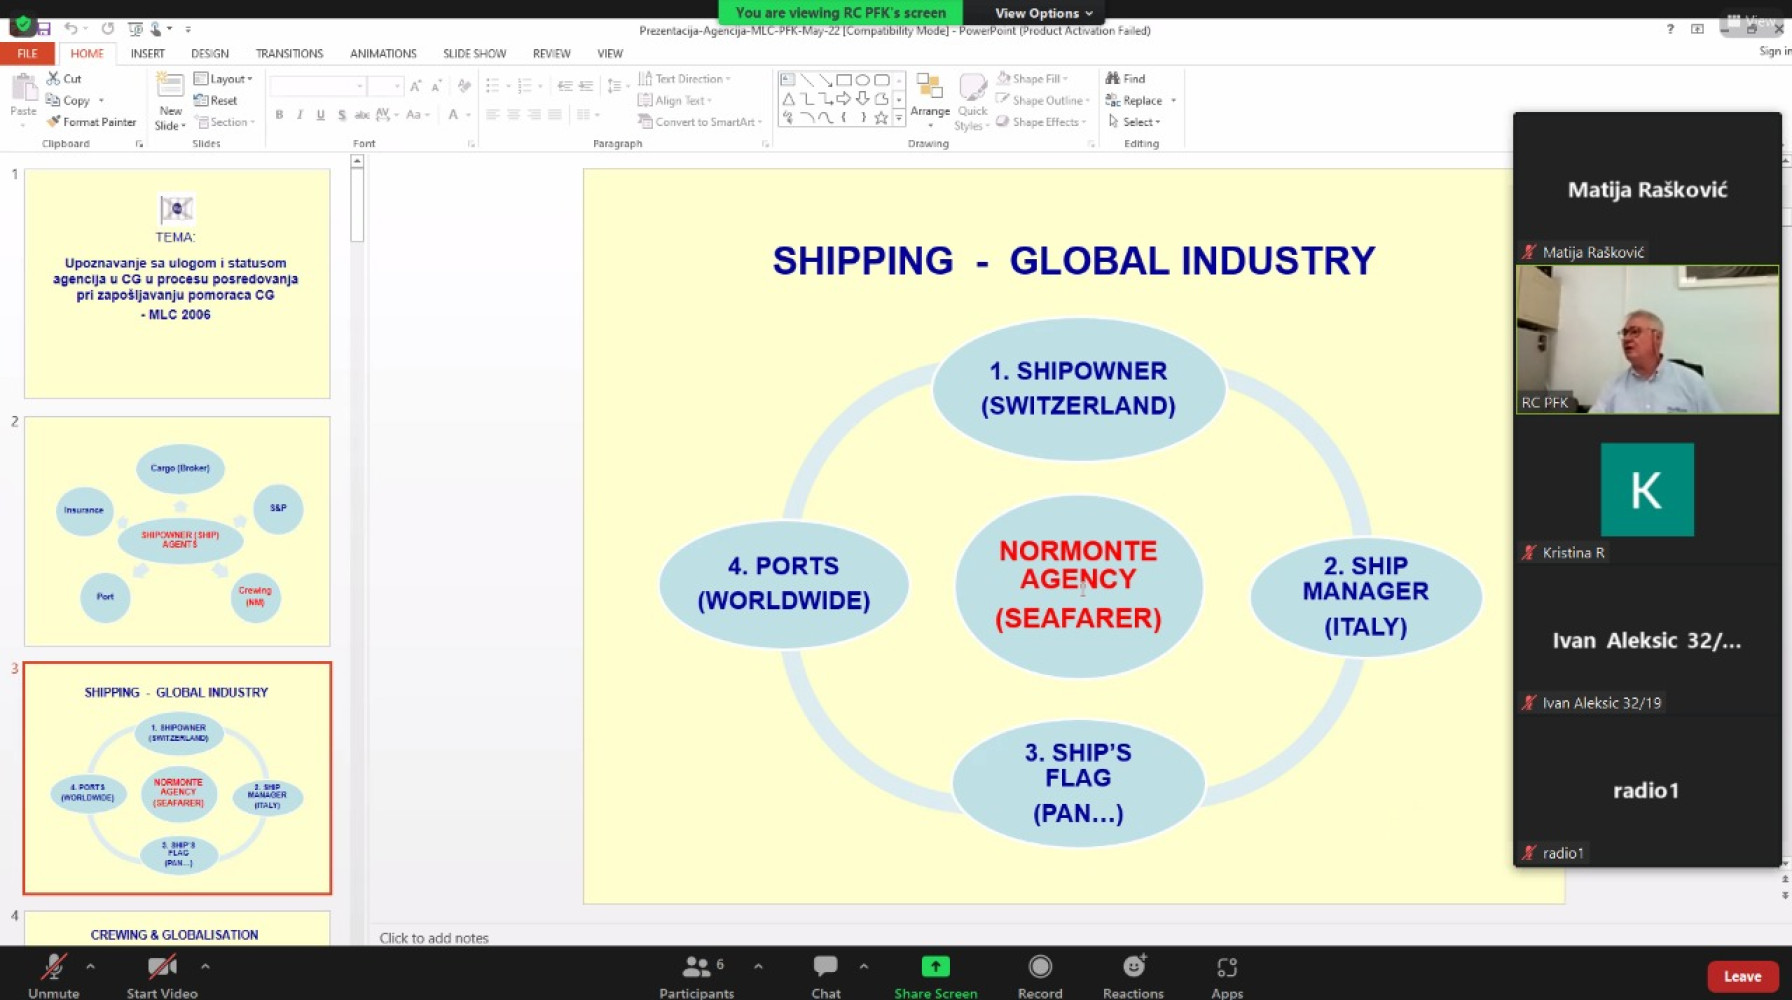The height and width of the screenshot is (1000, 1792).
Task: Open the Chat panel
Action: point(825,967)
